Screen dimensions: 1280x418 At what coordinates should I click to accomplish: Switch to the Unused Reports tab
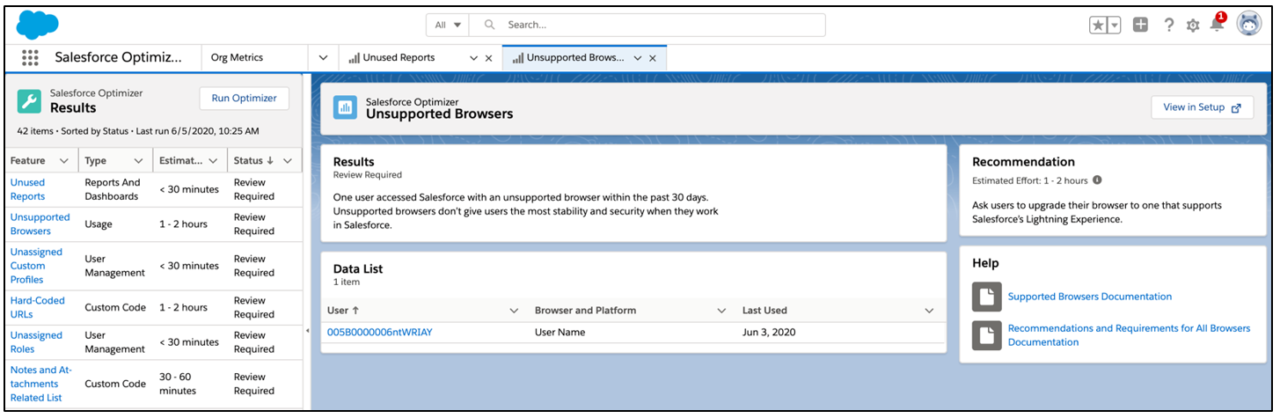pyautogui.click(x=400, y=58)
